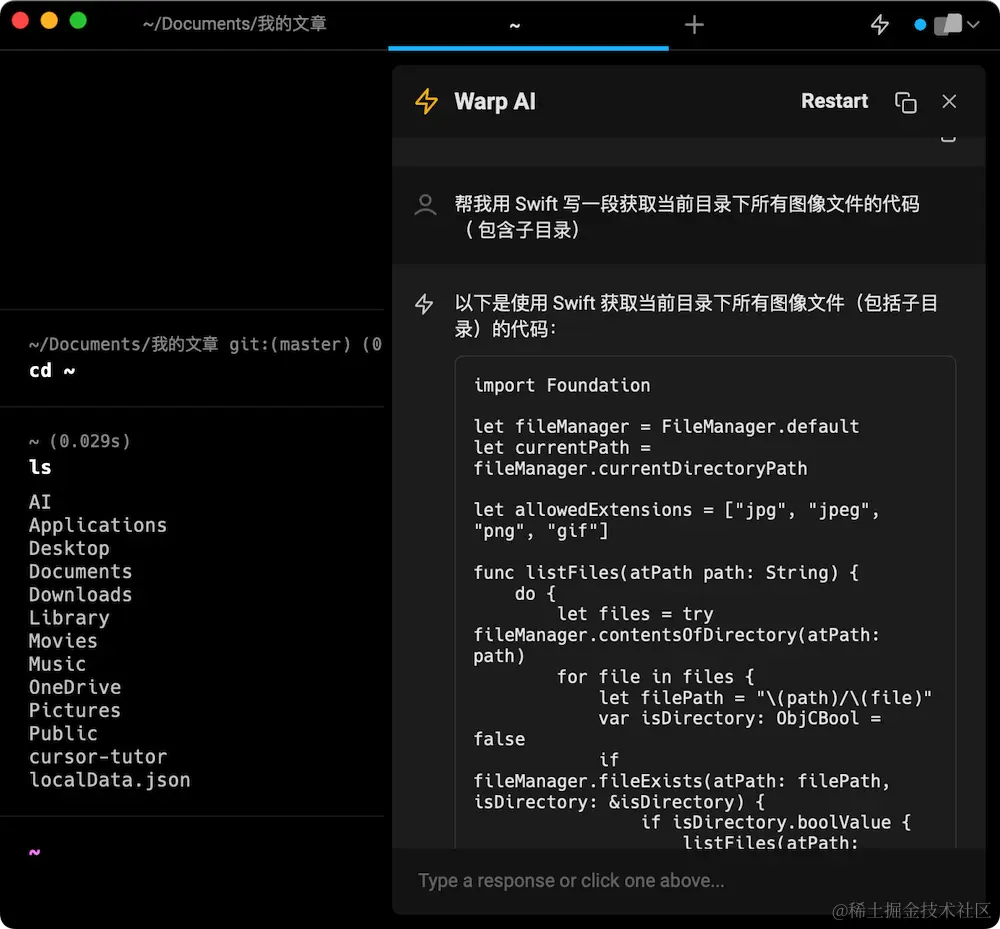This screenshot has height=929, width=1000.
Task: Click the 'for file in files {' code line
Action: [656, 677]
